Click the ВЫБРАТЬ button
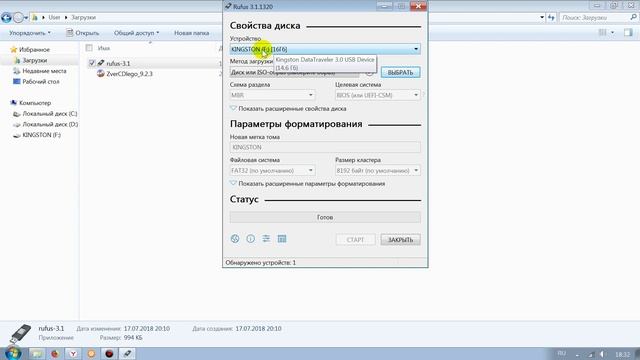This screenshot has width=640, height=360. pyautogui.click(x=400, y=72)
